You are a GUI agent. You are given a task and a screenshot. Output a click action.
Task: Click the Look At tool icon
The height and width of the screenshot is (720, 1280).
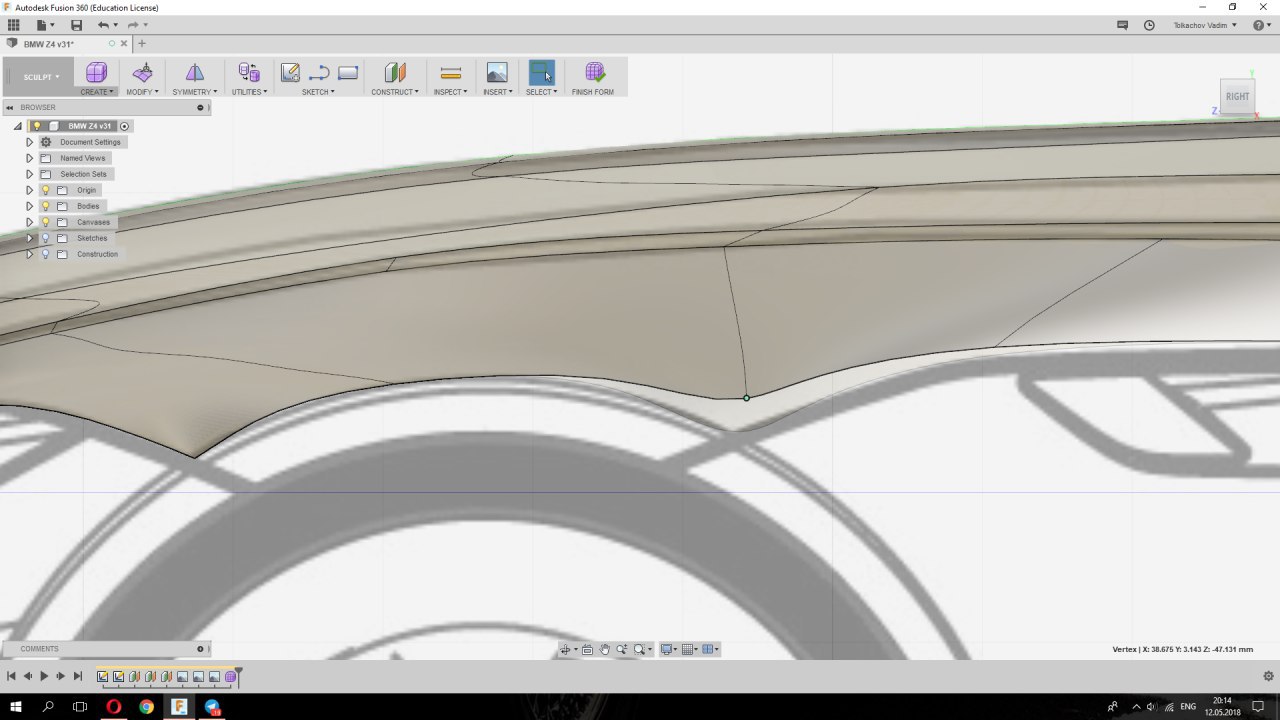tap(588, 650)
